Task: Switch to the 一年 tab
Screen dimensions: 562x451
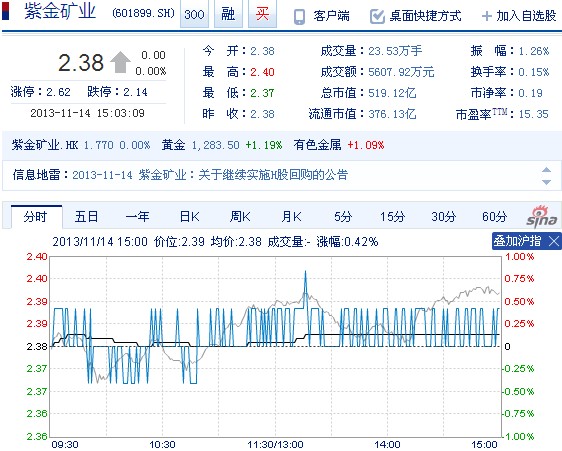Action: [138, 217]
